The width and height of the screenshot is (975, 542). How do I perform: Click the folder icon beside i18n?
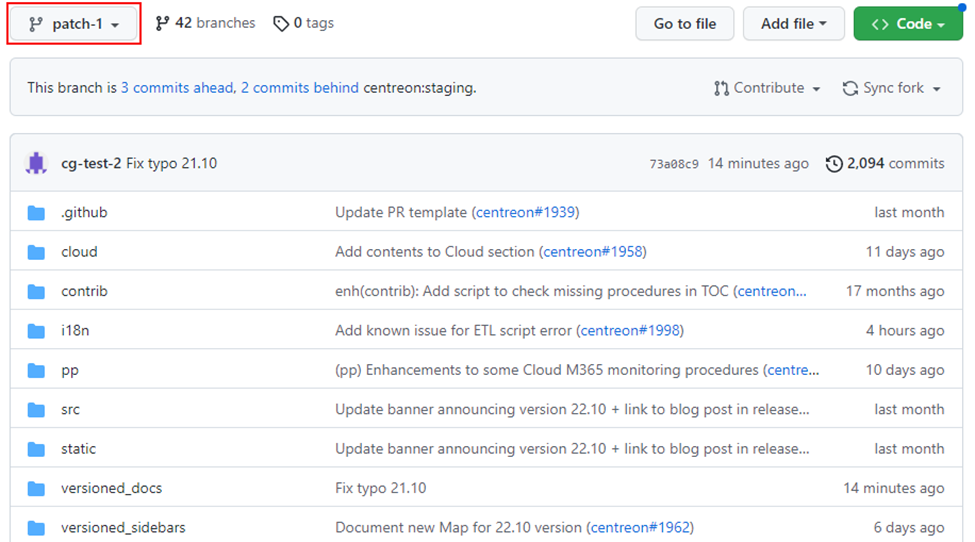click(37, 331)
